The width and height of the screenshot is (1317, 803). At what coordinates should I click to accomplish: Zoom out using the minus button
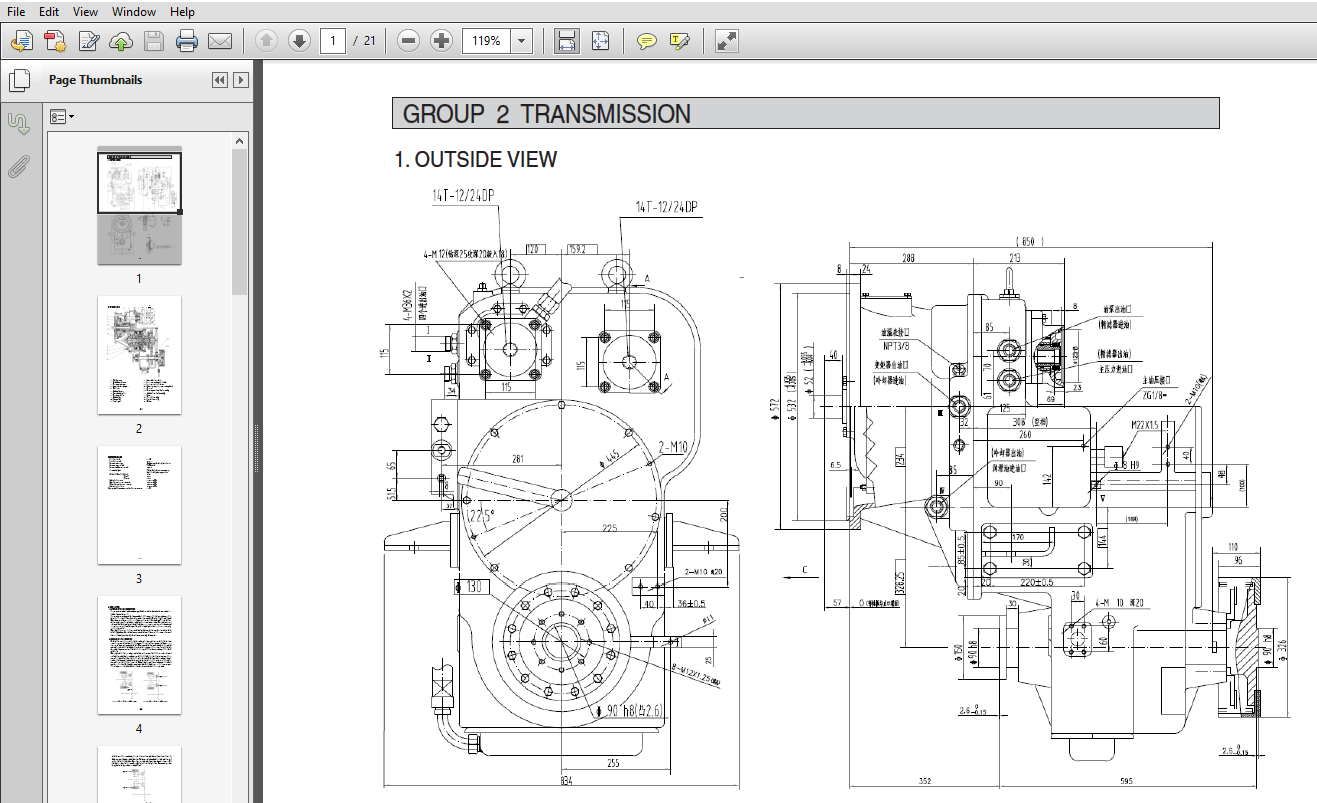click(x=408, y=41)
